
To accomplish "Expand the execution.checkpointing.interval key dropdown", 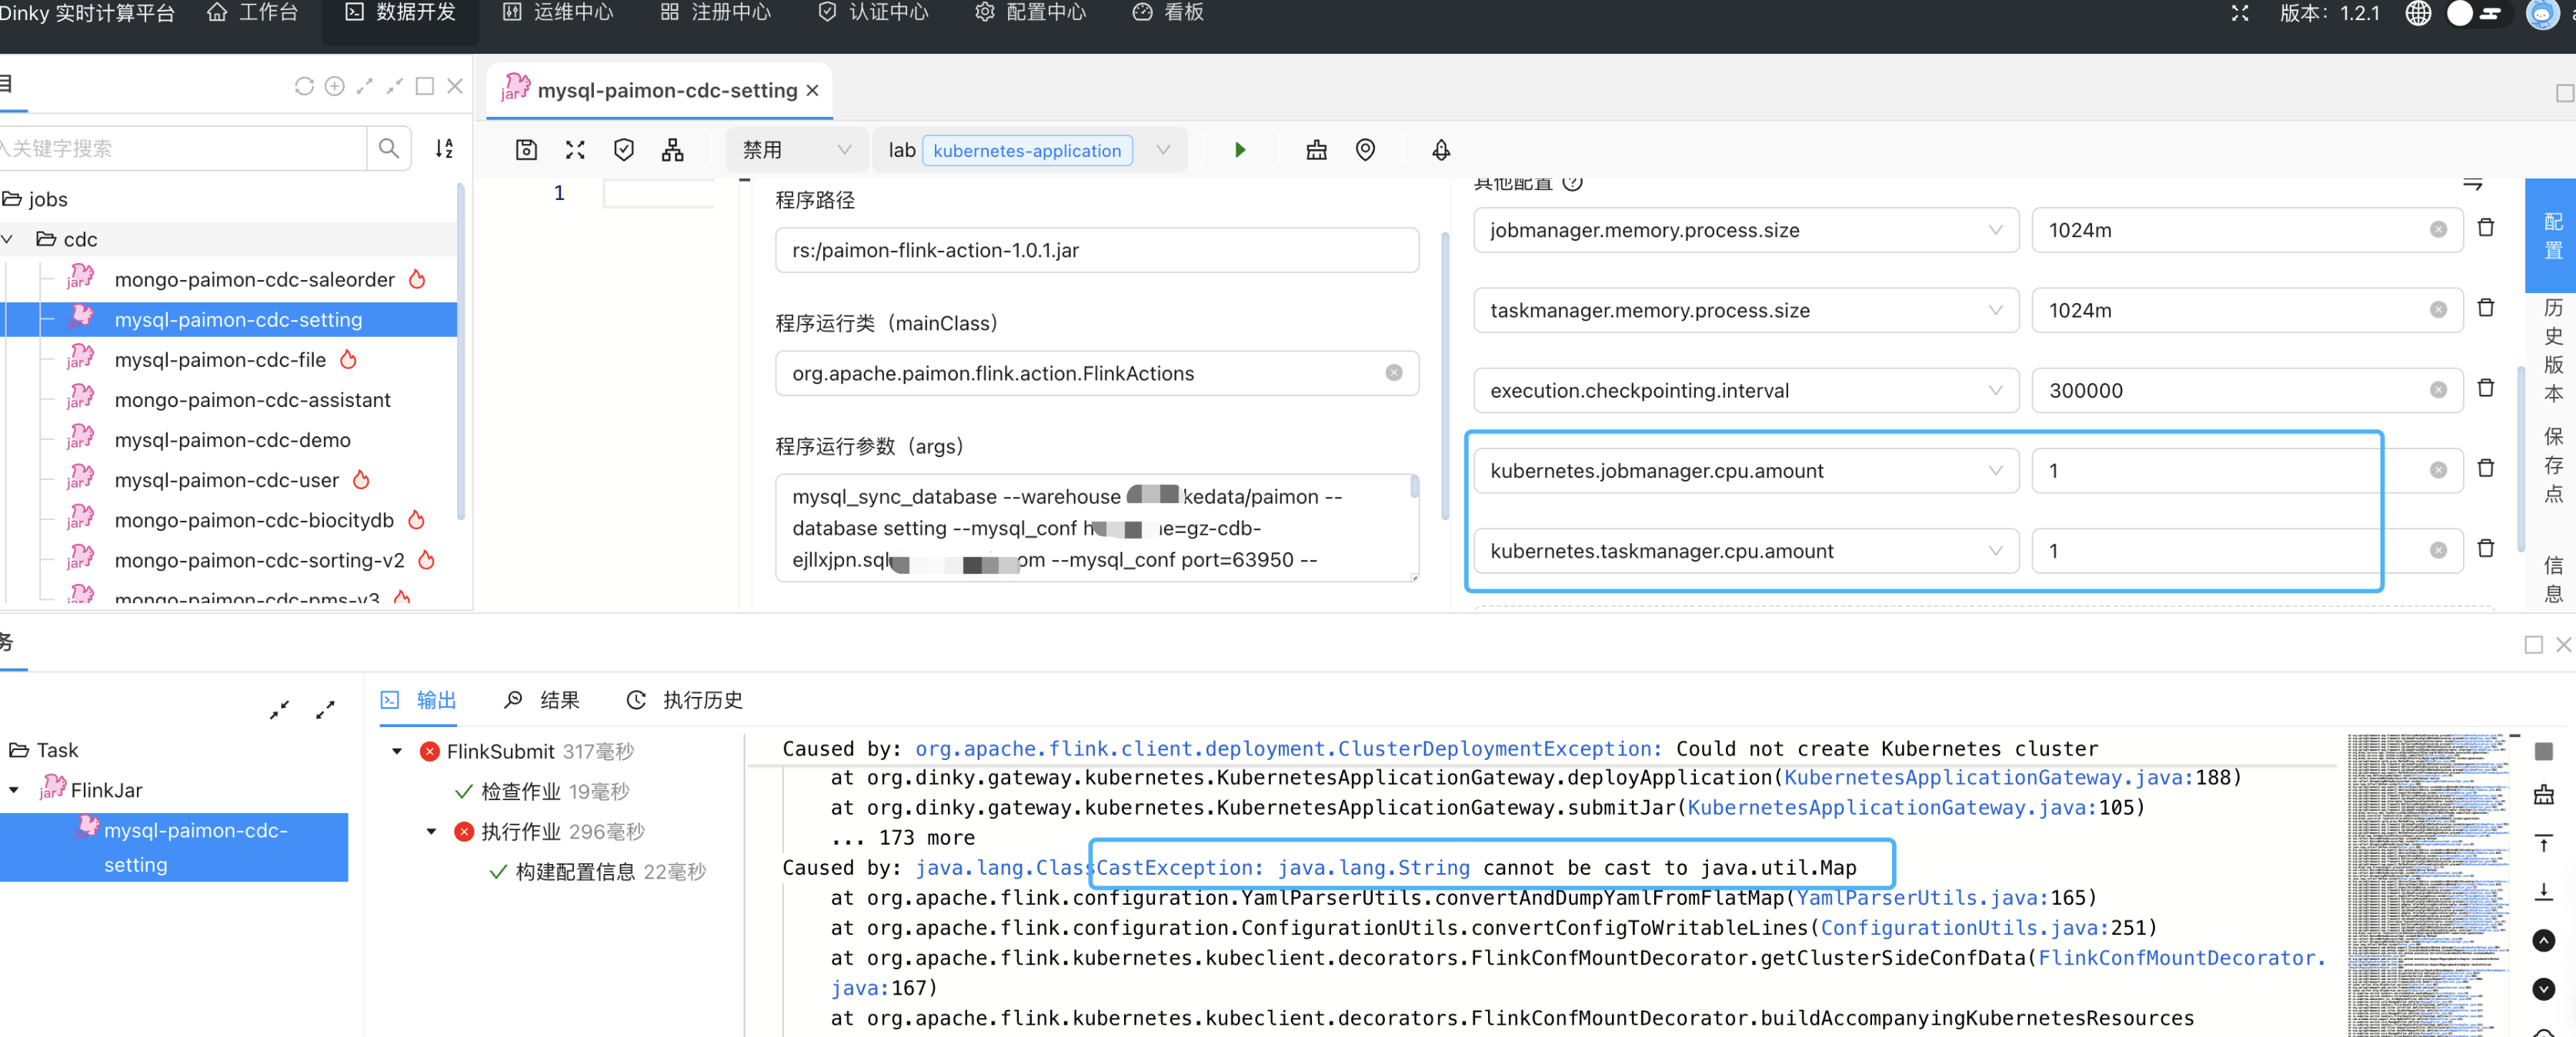I will [1995, 390].
